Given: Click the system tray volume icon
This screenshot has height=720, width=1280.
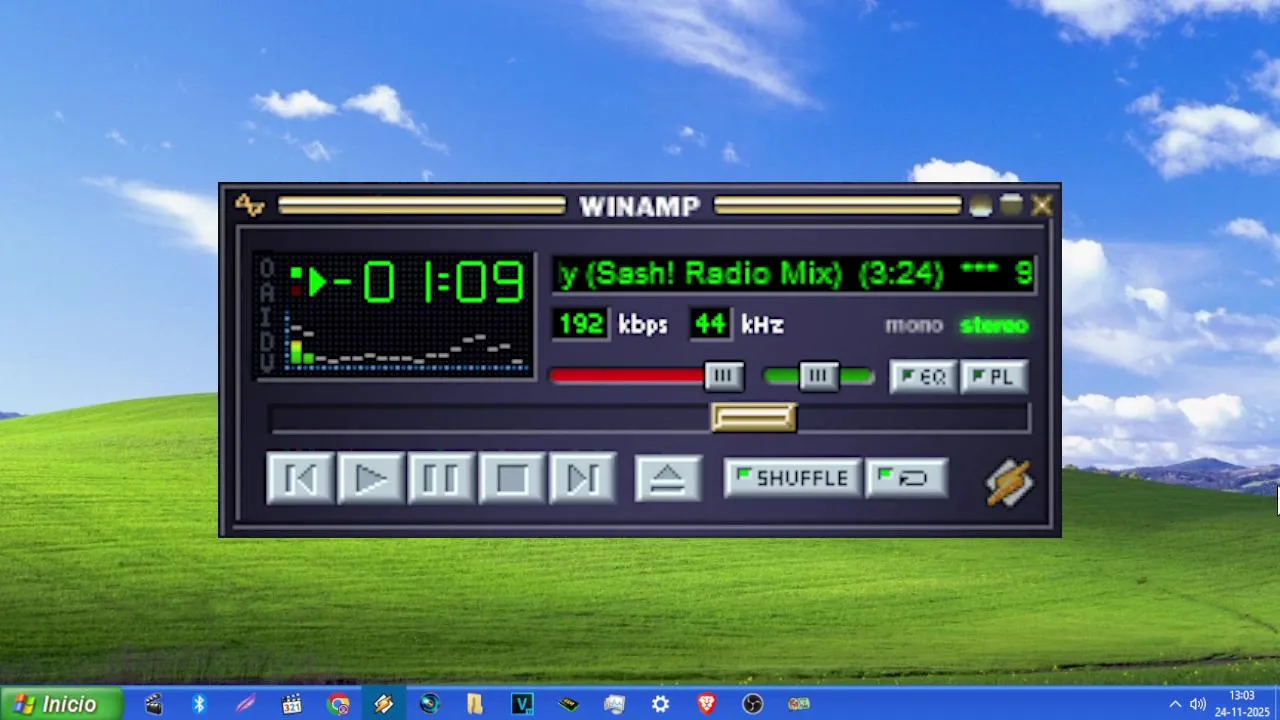Looking at the screenshot, I should click(1197, 704).
